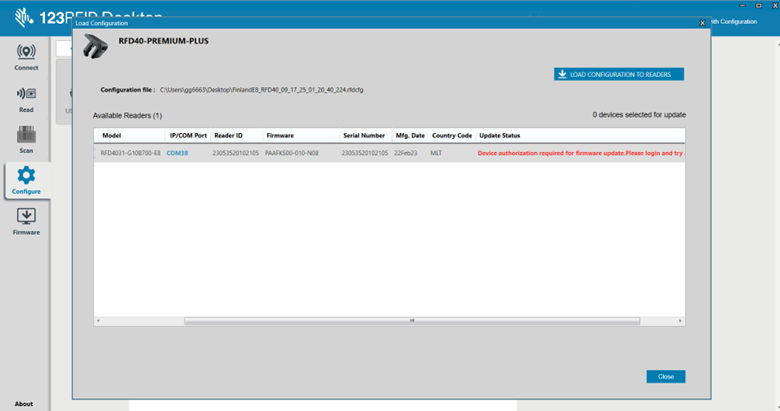Open the Connect section in sidebar
The height and width of the screenshot is (411, 780).
pyautogui.click(x=26, y=57)
